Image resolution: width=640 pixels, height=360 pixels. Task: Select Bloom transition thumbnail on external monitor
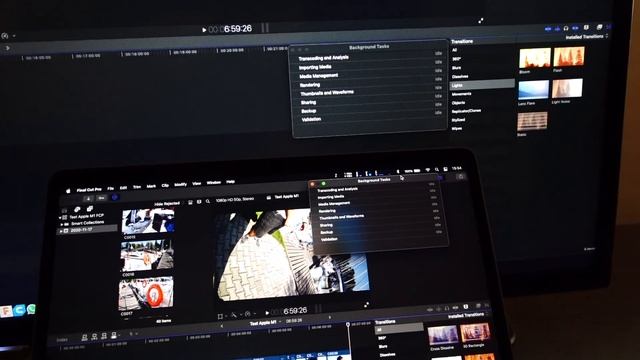tap(535, 58)
